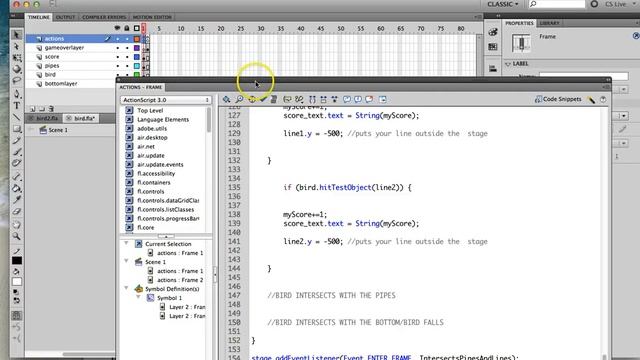Image resolution: width=640 pixels, height=360 pixels.
Task: Click the Check syntax checkmark icon
Action: tap(263, 99)
